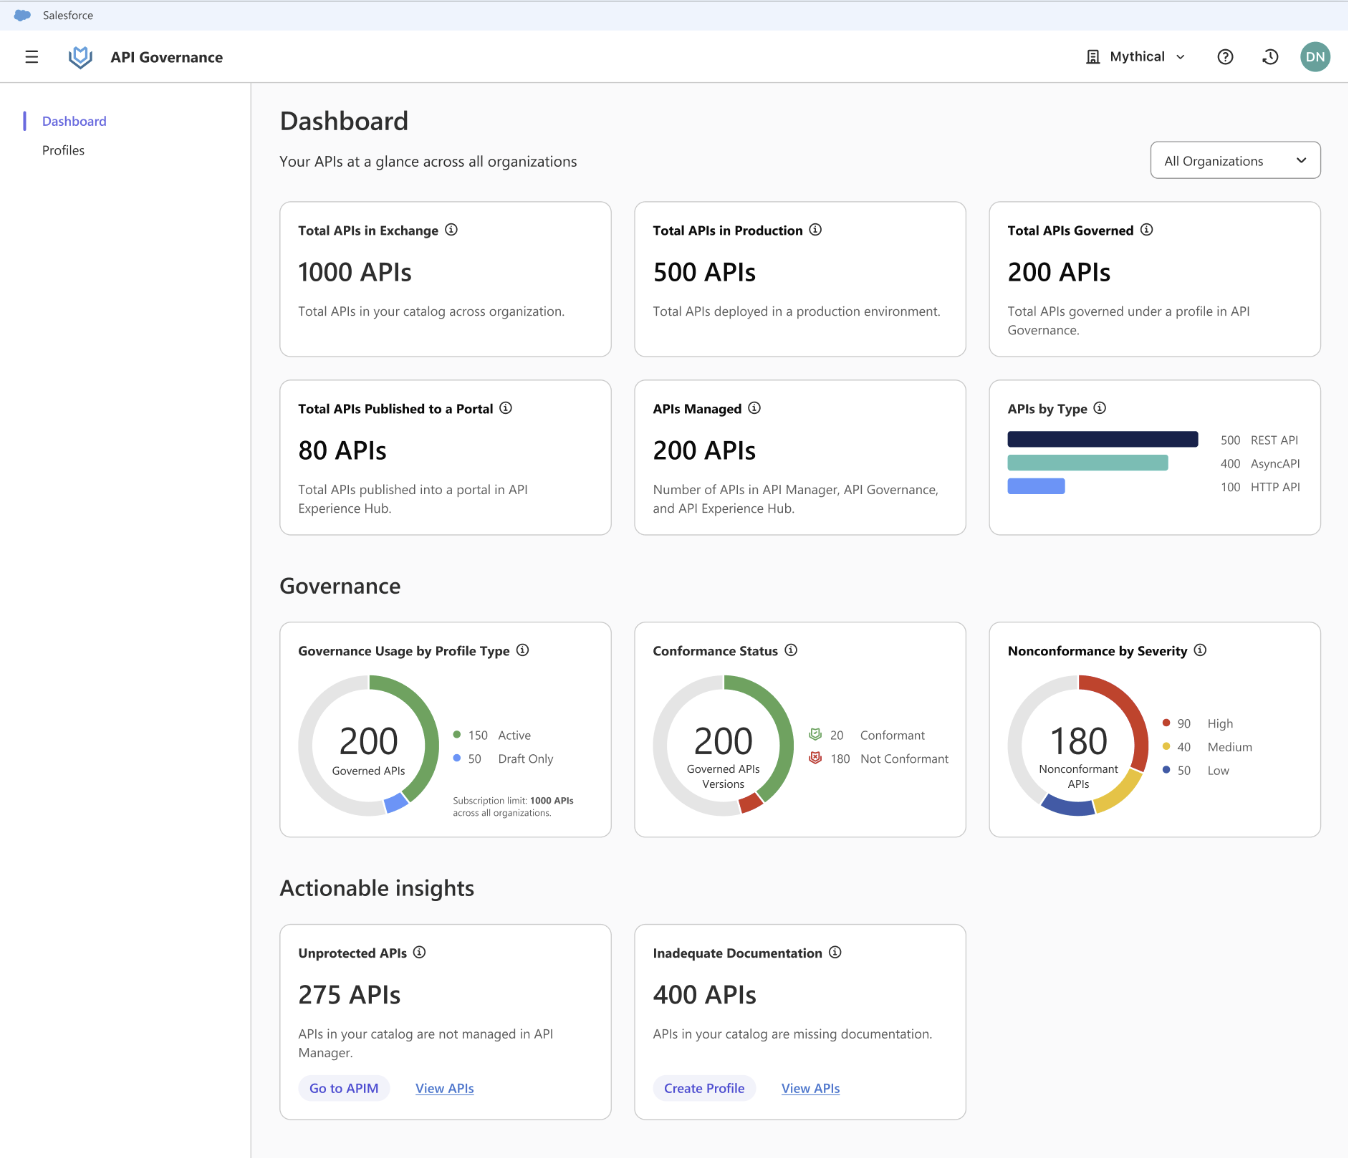
Task: Click the Salesforce cloud icon
Action: (24, 14)
